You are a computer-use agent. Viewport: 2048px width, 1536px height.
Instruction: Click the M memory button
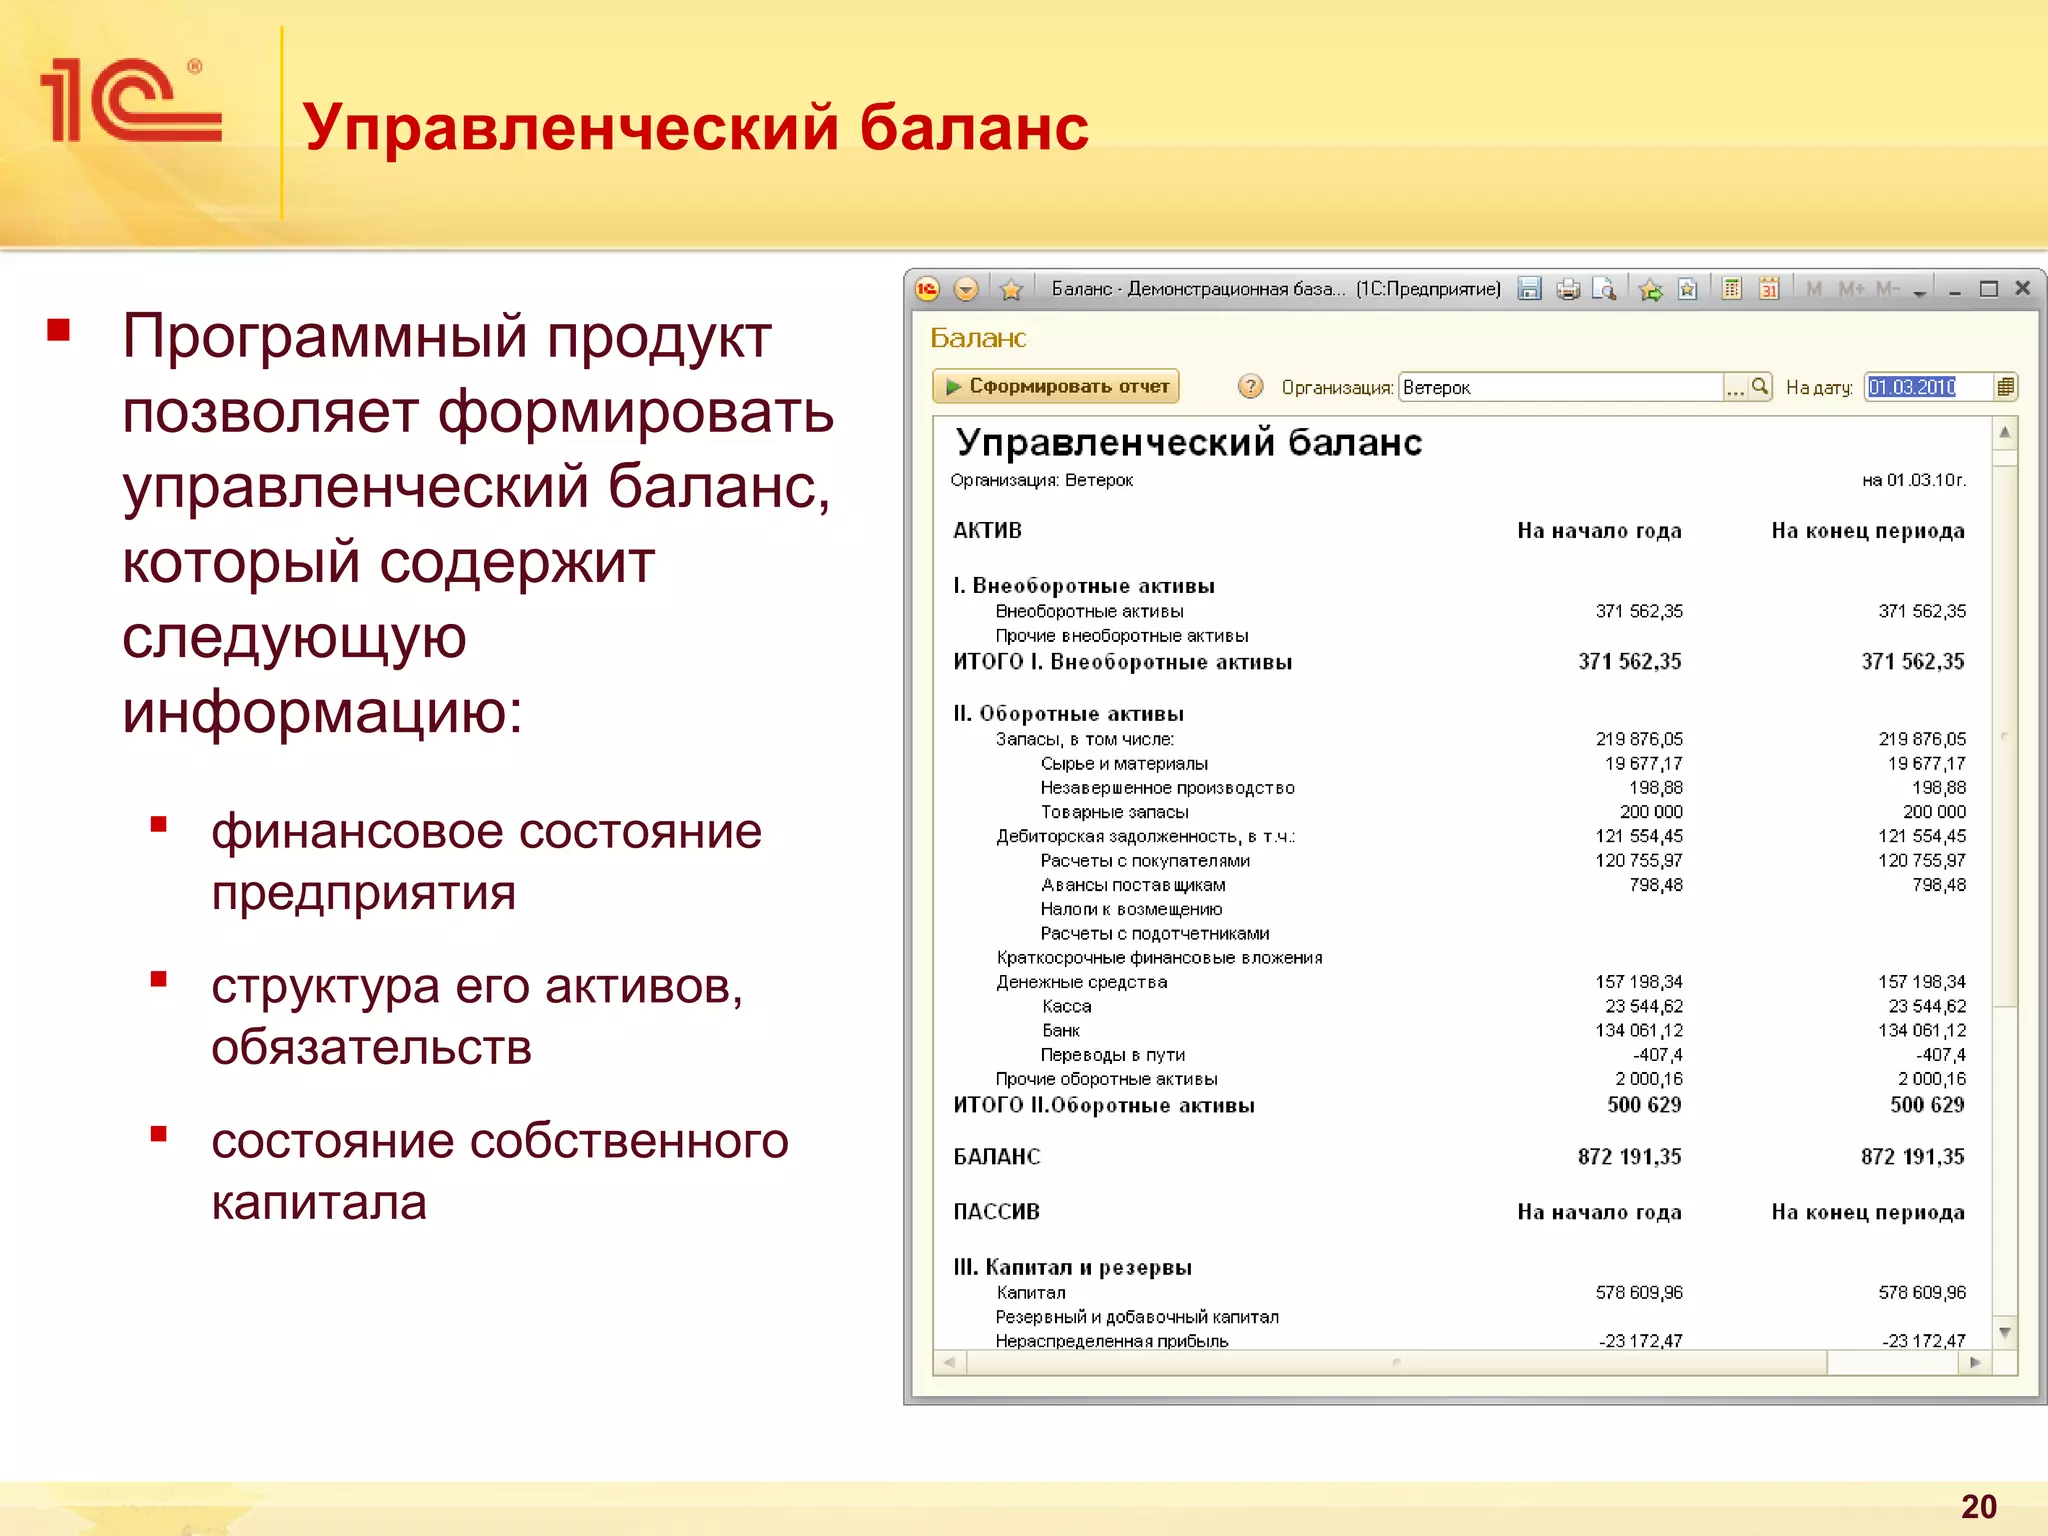tap(1814, 289)
